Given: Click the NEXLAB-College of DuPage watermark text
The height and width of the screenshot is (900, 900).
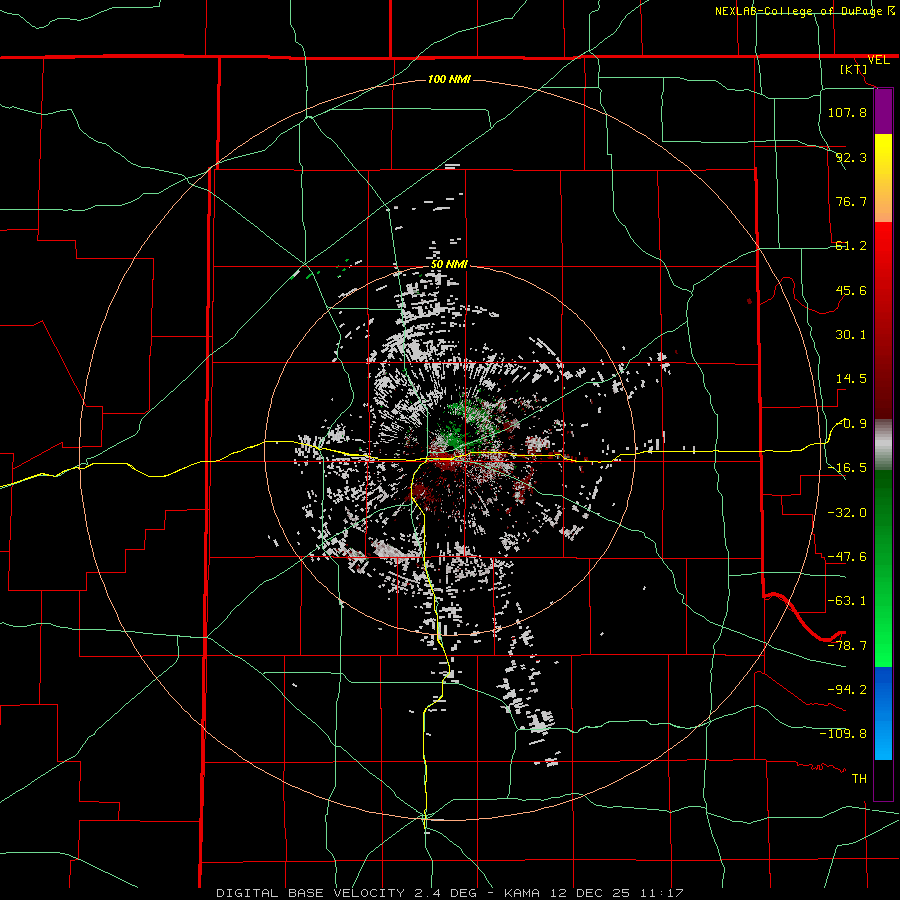Looking at the screenshot, I should click(x=800, y=11).
